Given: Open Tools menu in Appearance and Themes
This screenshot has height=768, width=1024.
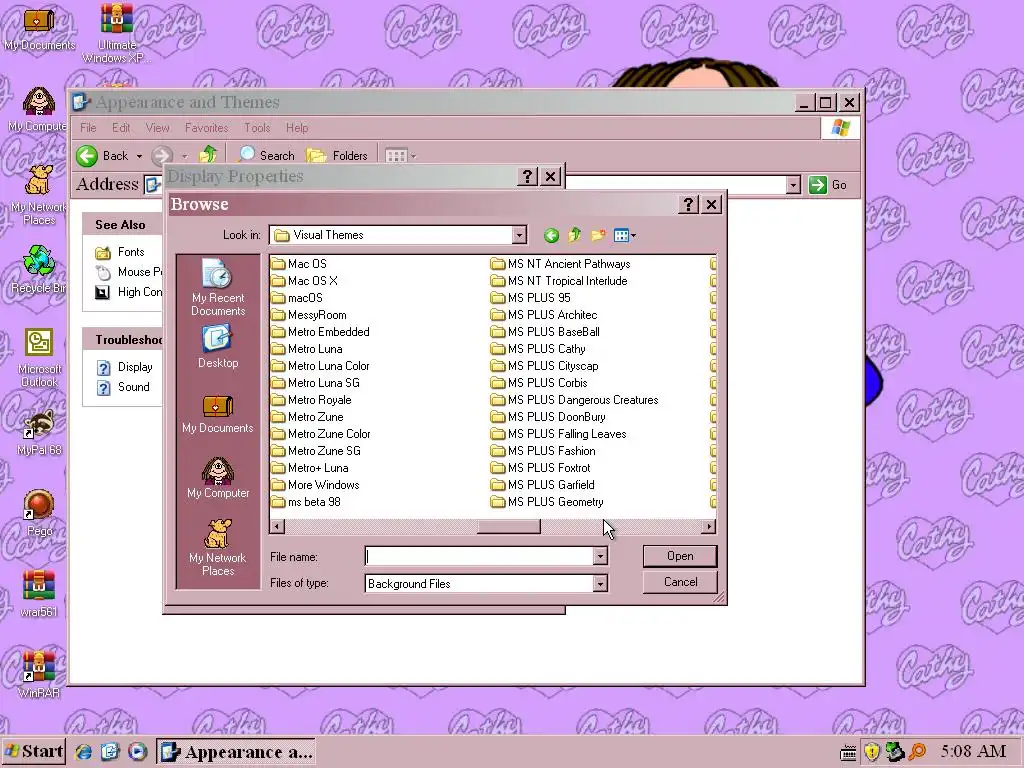Looking at the screenshot, I should click(257, 128).
